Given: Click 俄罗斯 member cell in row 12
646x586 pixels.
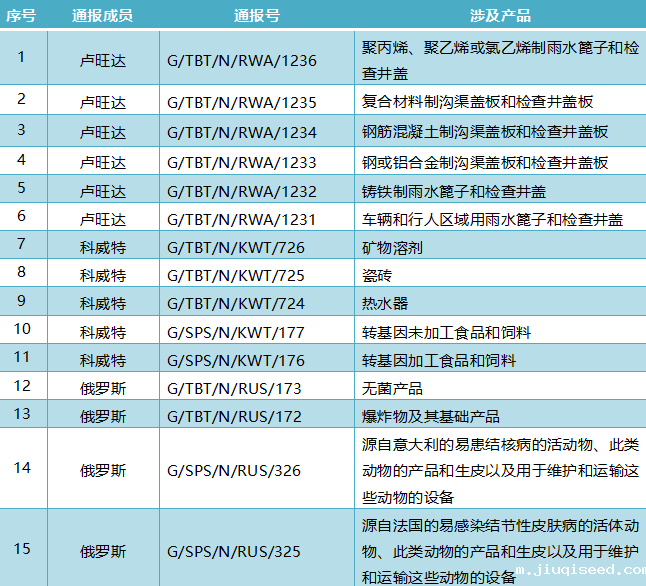Looking at the screenshot, I should (x=103, y=388).
